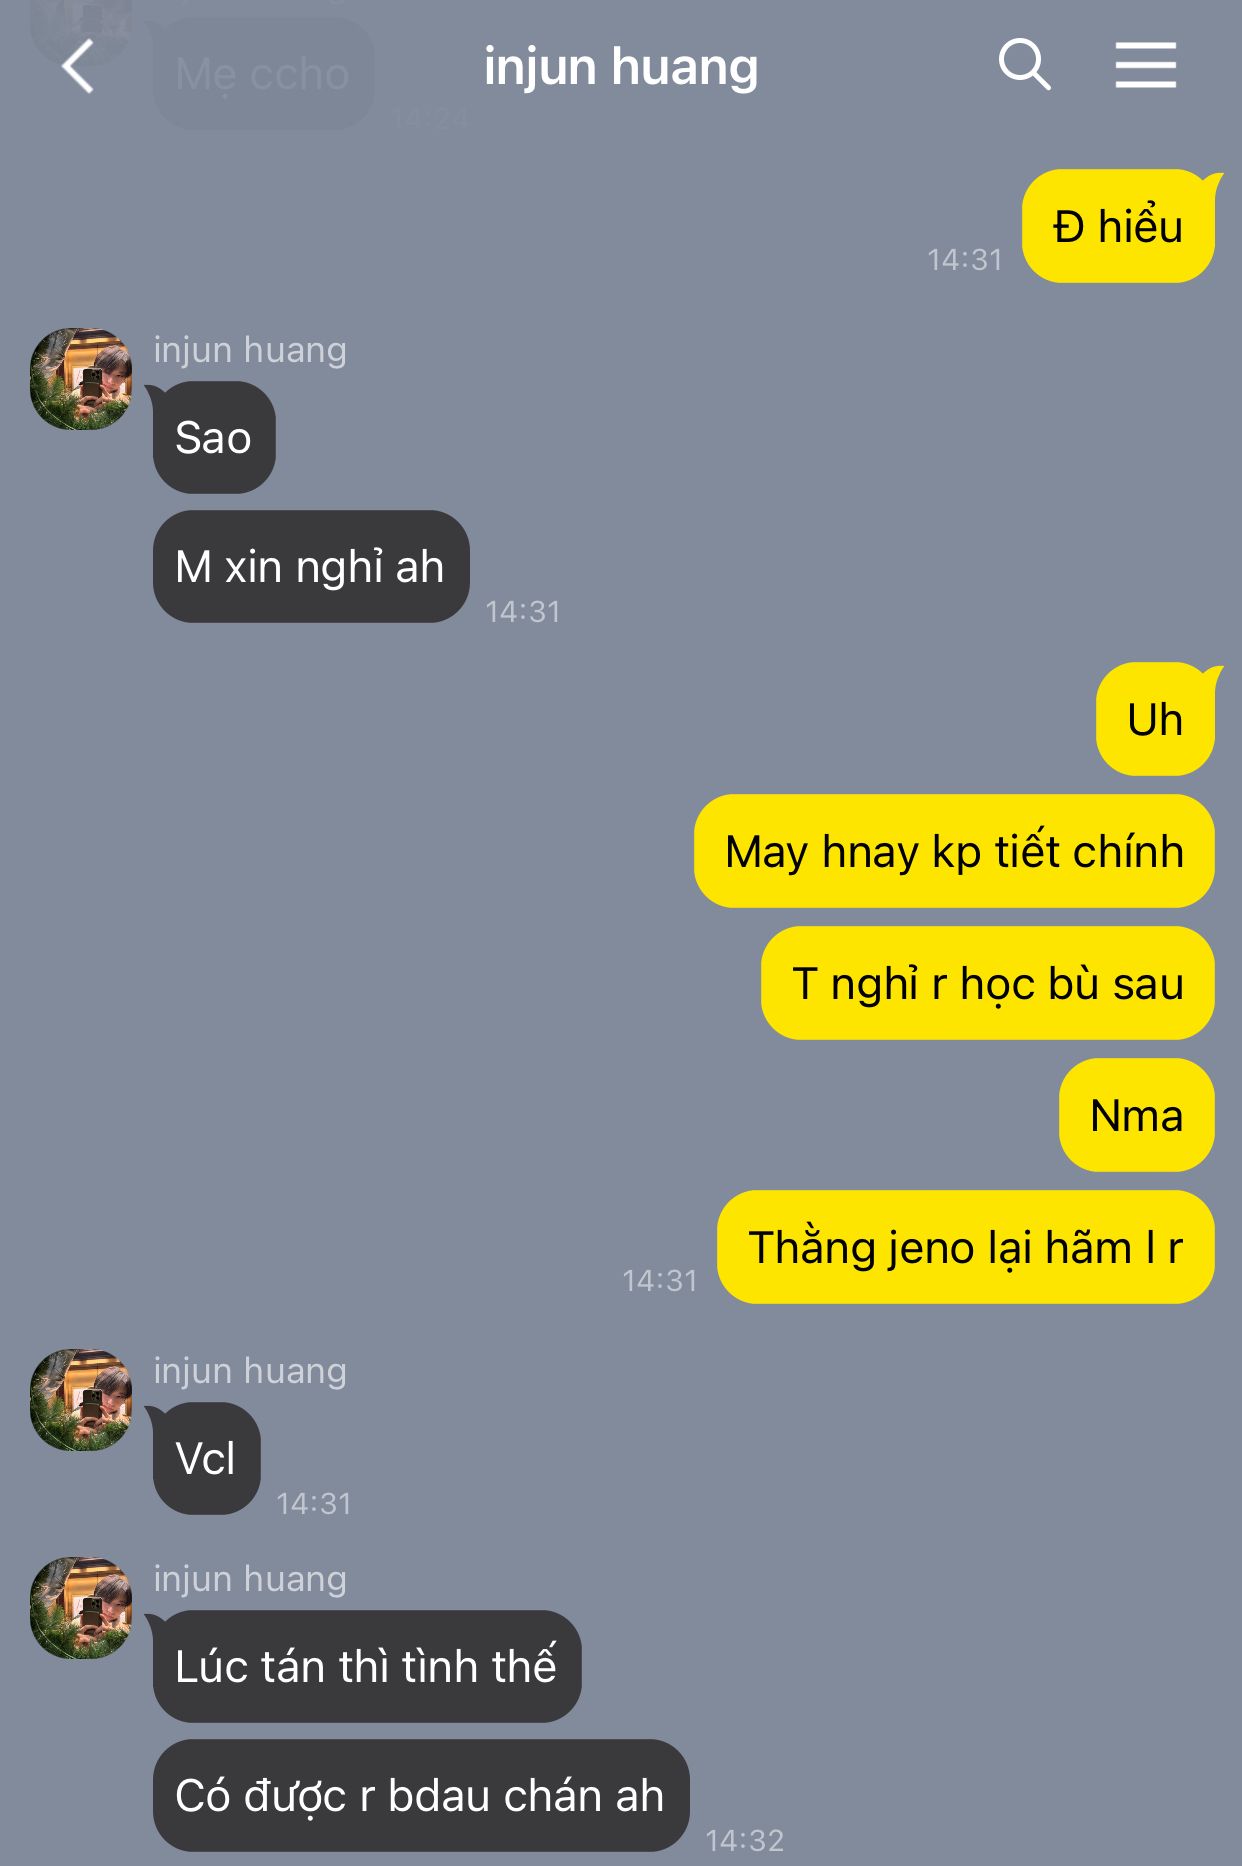Select the 'May hnay kp tiết chính' bubble
This screenshot has height=1866, width=1242.
coord(954,852)
